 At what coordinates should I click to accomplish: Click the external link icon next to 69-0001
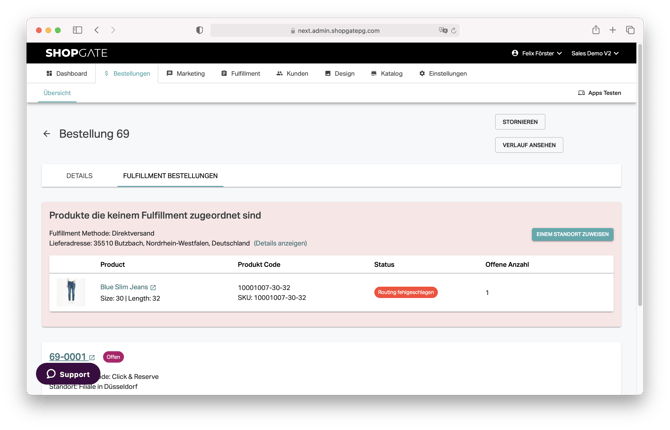(92, 357)
